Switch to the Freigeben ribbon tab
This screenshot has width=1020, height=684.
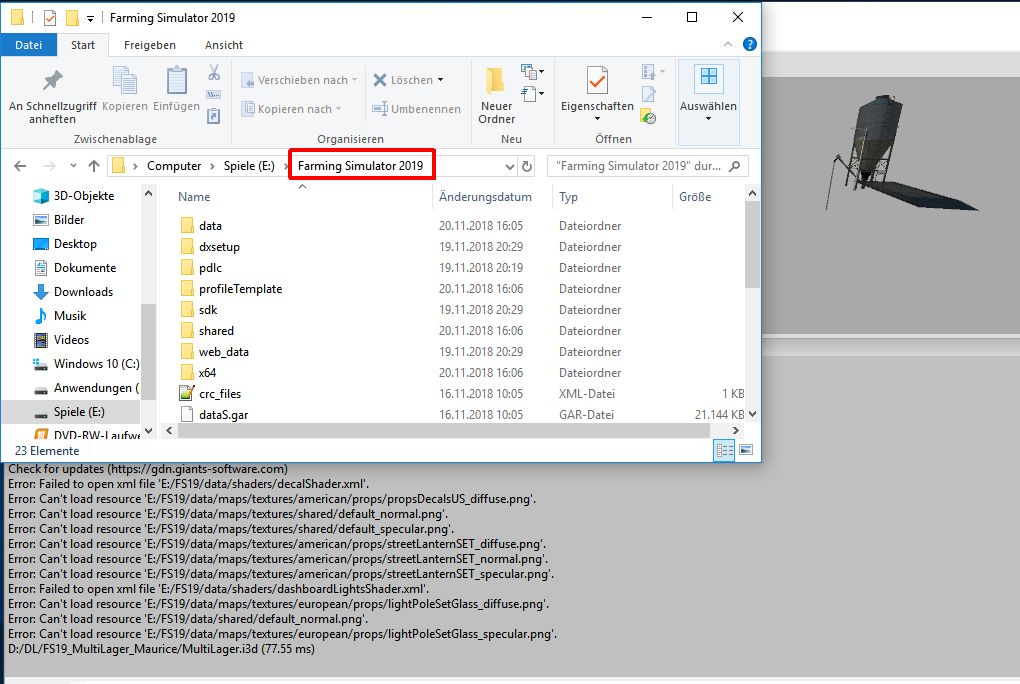150,45
